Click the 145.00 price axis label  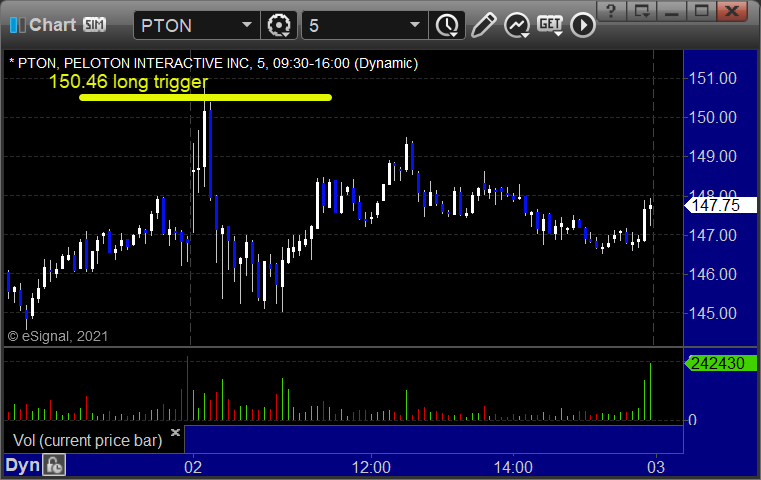coord(713,314)
